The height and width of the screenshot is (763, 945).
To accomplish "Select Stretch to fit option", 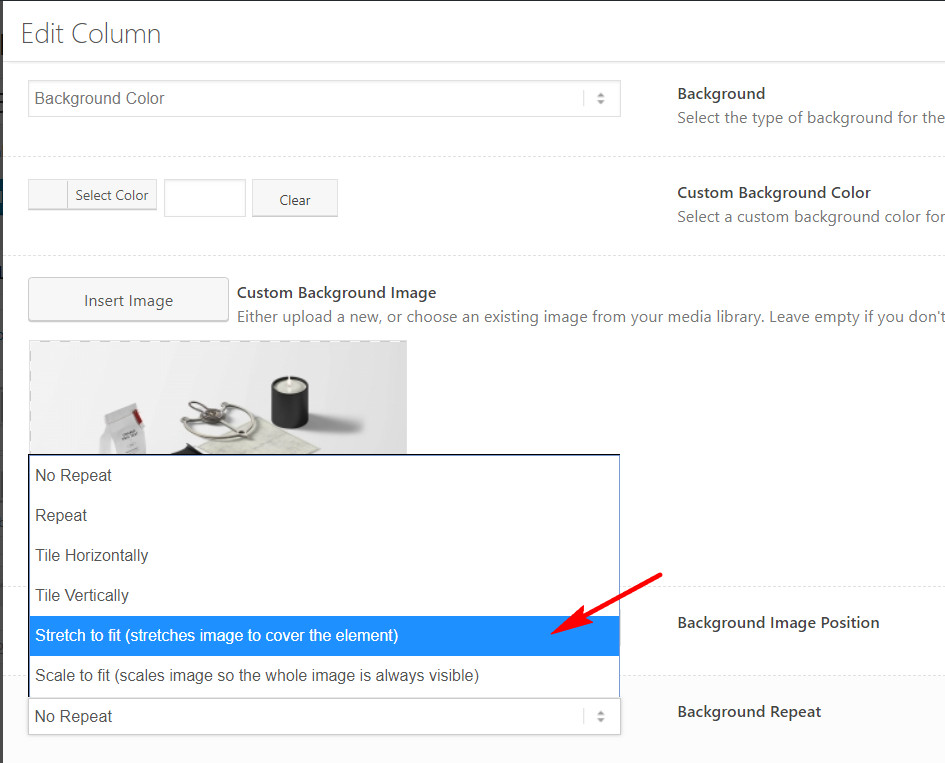I will coord(324,636).
